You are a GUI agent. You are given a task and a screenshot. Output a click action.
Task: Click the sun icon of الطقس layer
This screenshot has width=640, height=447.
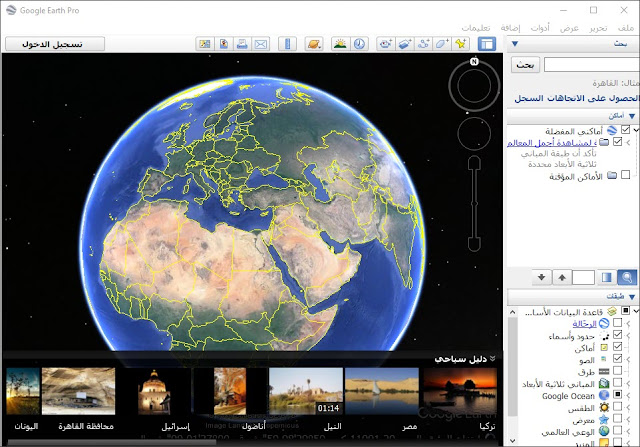[604, 407]
